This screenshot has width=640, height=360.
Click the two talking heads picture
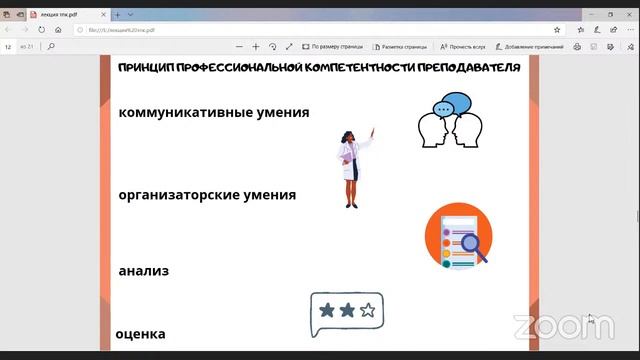coord(450,120)
